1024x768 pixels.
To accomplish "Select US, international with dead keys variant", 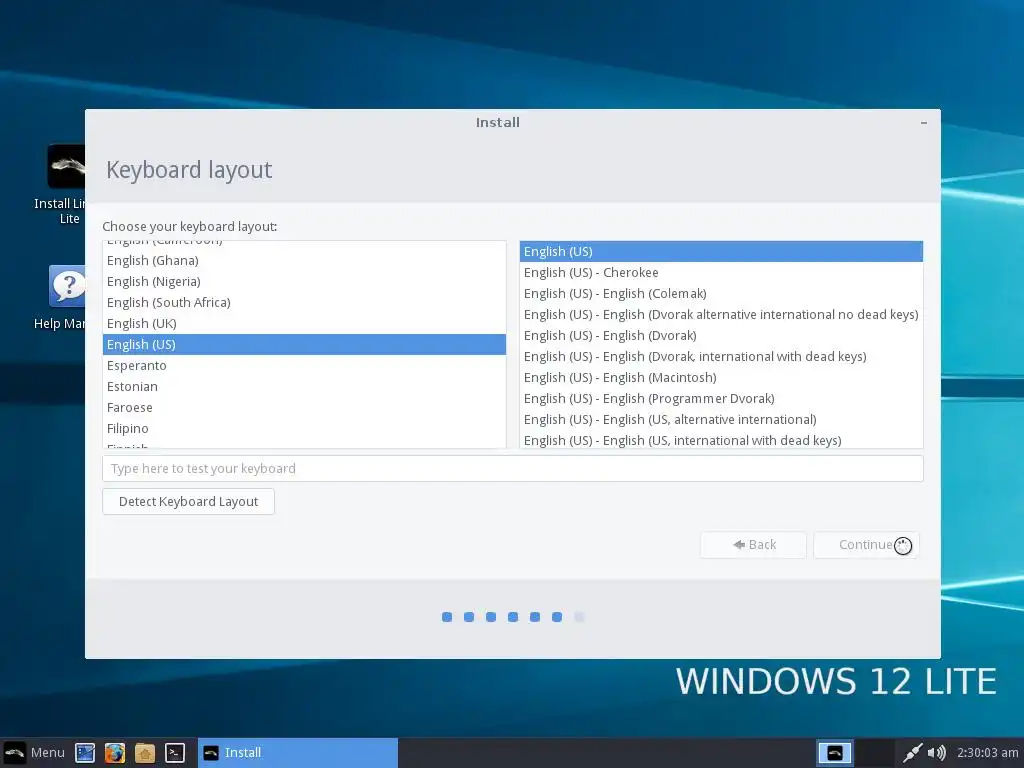I will point(721,440).
